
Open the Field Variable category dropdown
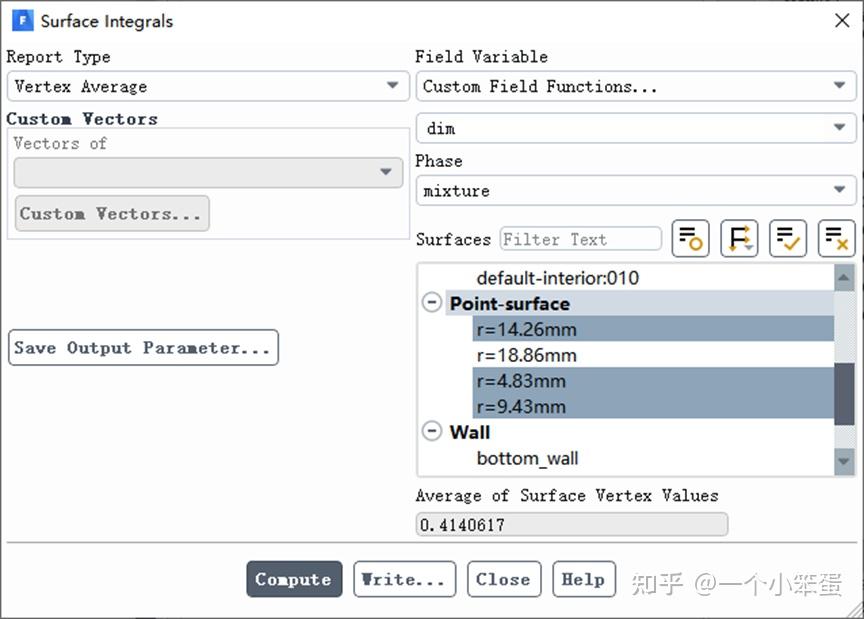coord(636,86)
